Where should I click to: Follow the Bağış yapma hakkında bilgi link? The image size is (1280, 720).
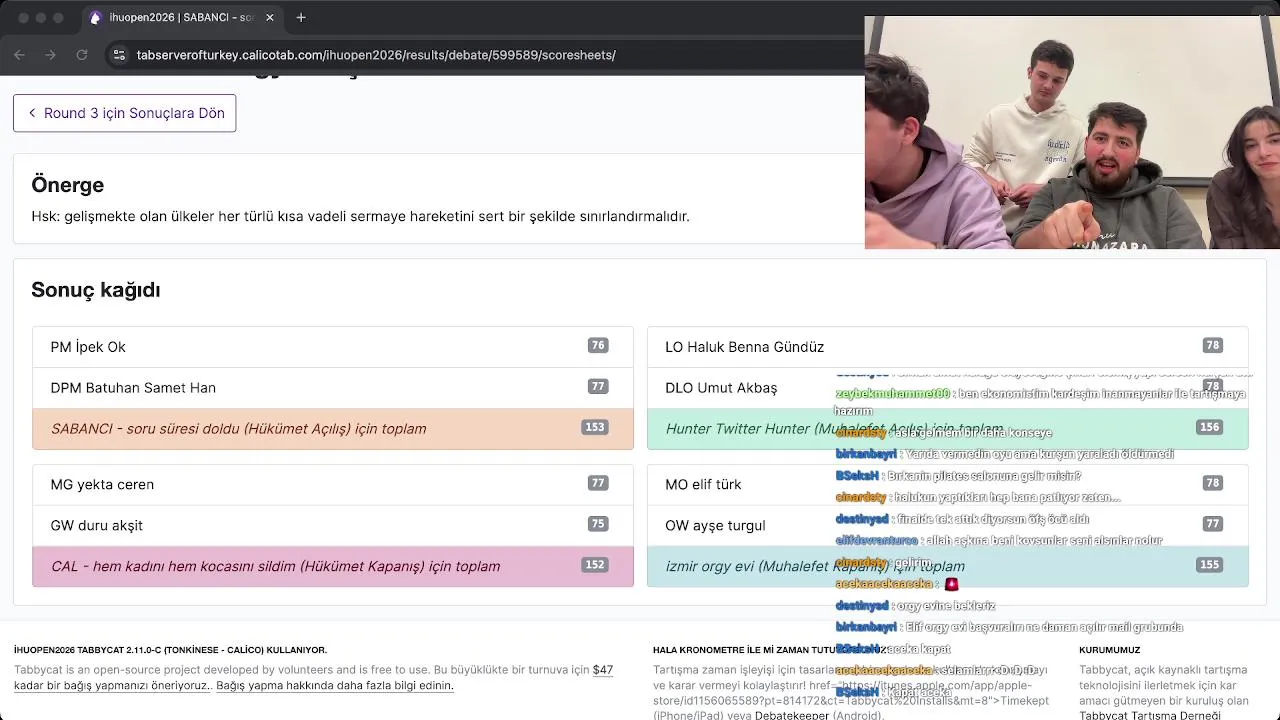coord(334,686)
